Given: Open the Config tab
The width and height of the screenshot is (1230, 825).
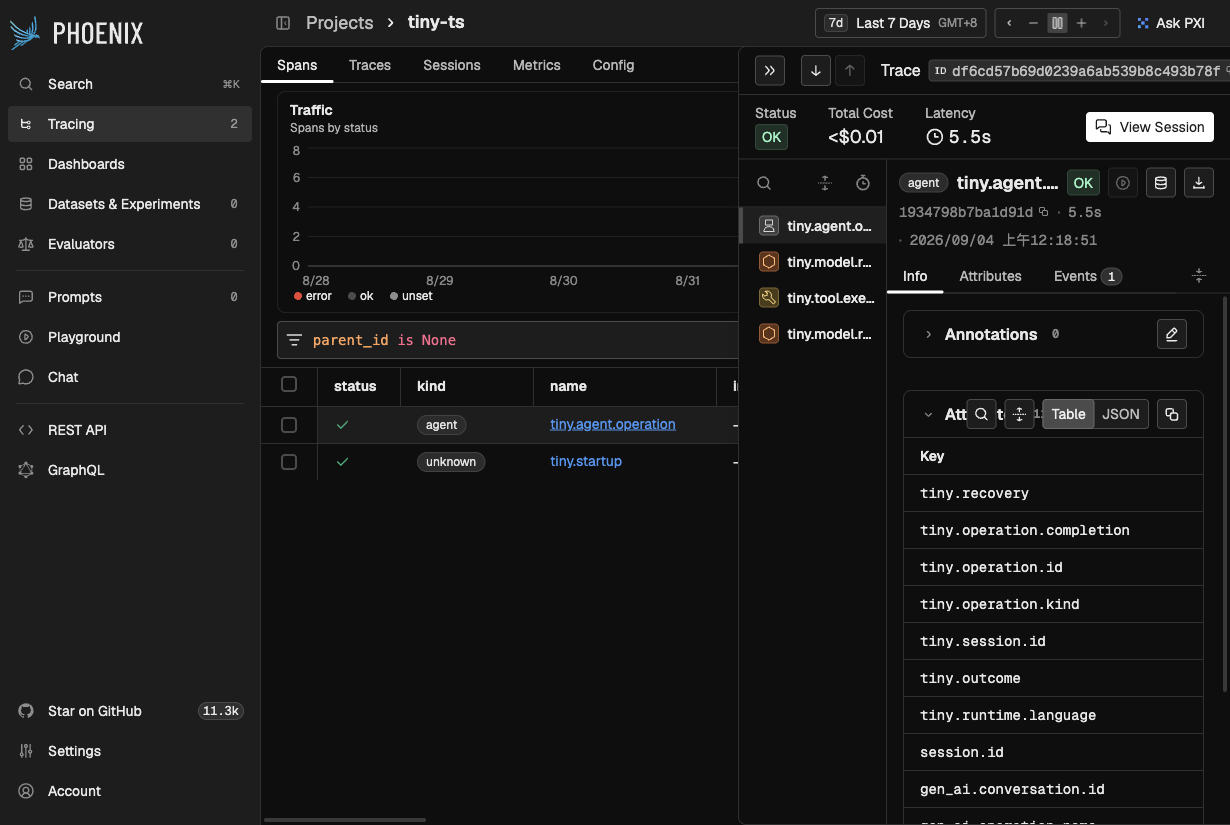Looking at the screenshot, I should [x=613, y=65].
